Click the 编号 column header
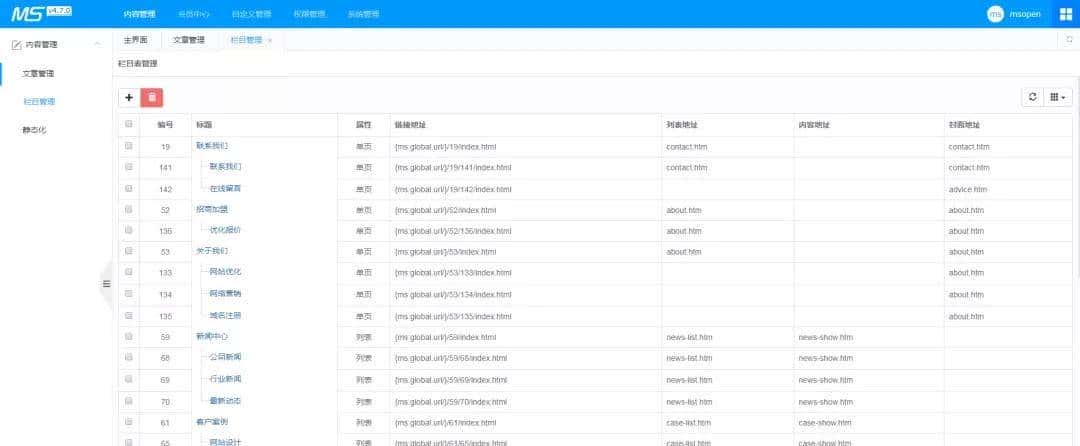Image resolution: width=1080 pixels, height=446 pixels. (165, 125)
